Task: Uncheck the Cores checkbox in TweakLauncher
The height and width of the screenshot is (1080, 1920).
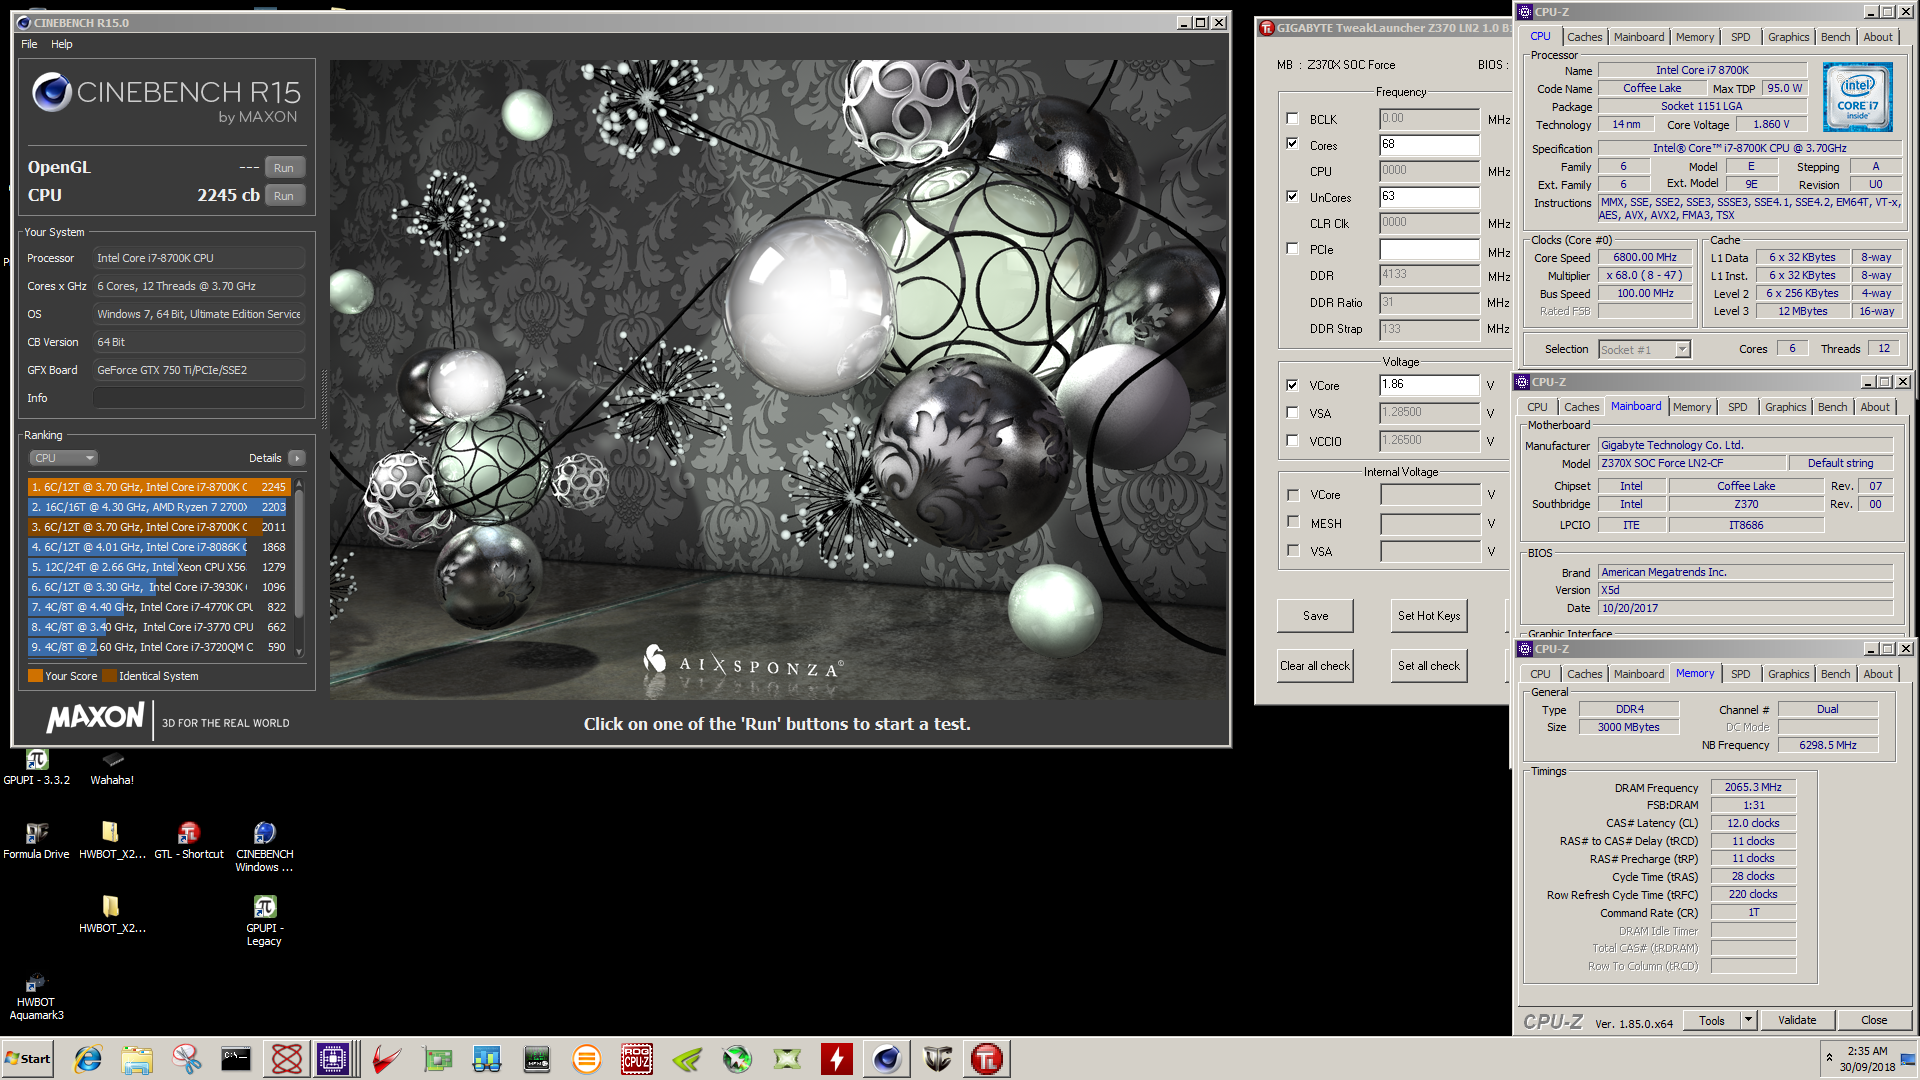Action: [x=1292, y=144]
